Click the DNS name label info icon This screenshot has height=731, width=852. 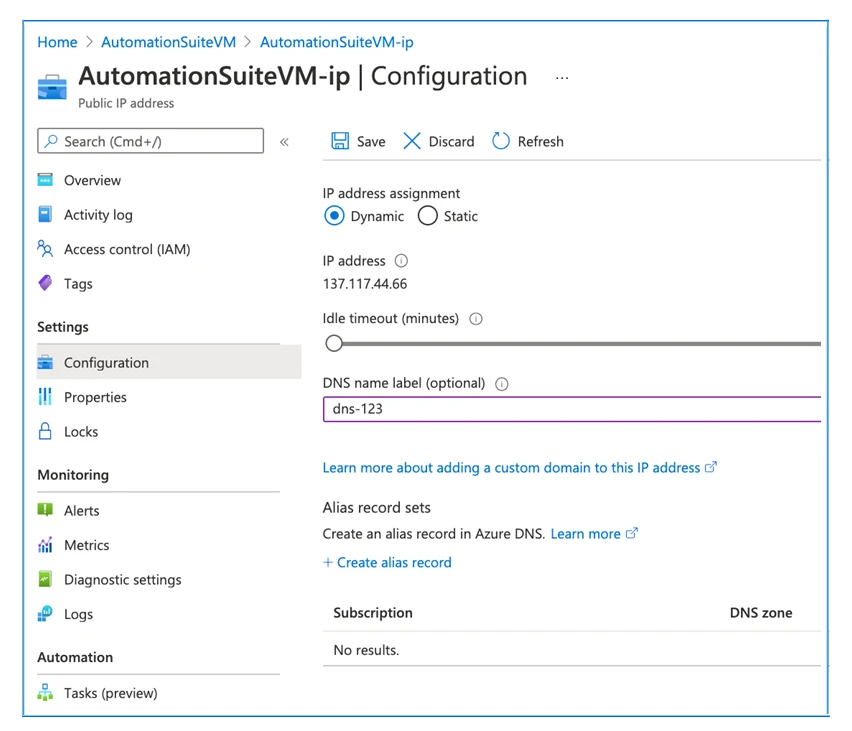click(502, 384)
